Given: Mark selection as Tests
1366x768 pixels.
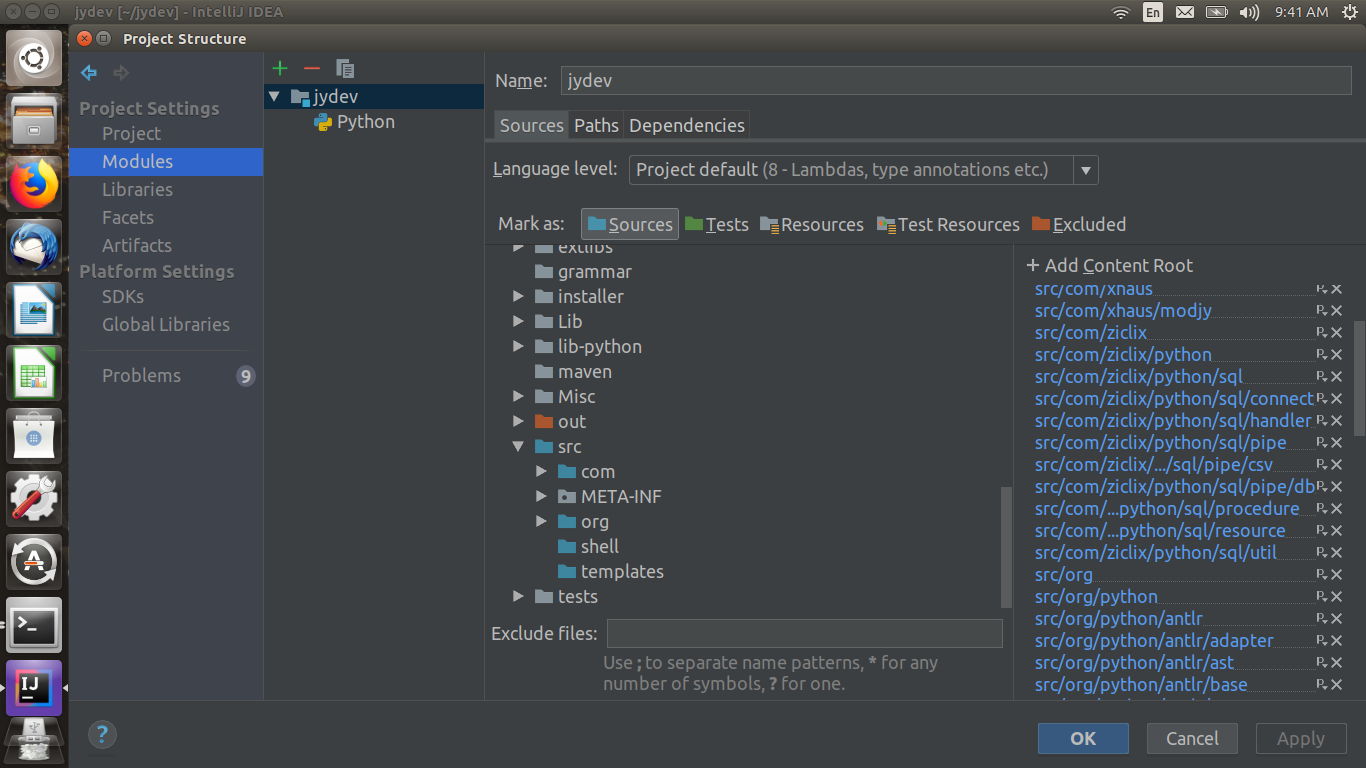Looking at the screenshot, I should [716, 224].
